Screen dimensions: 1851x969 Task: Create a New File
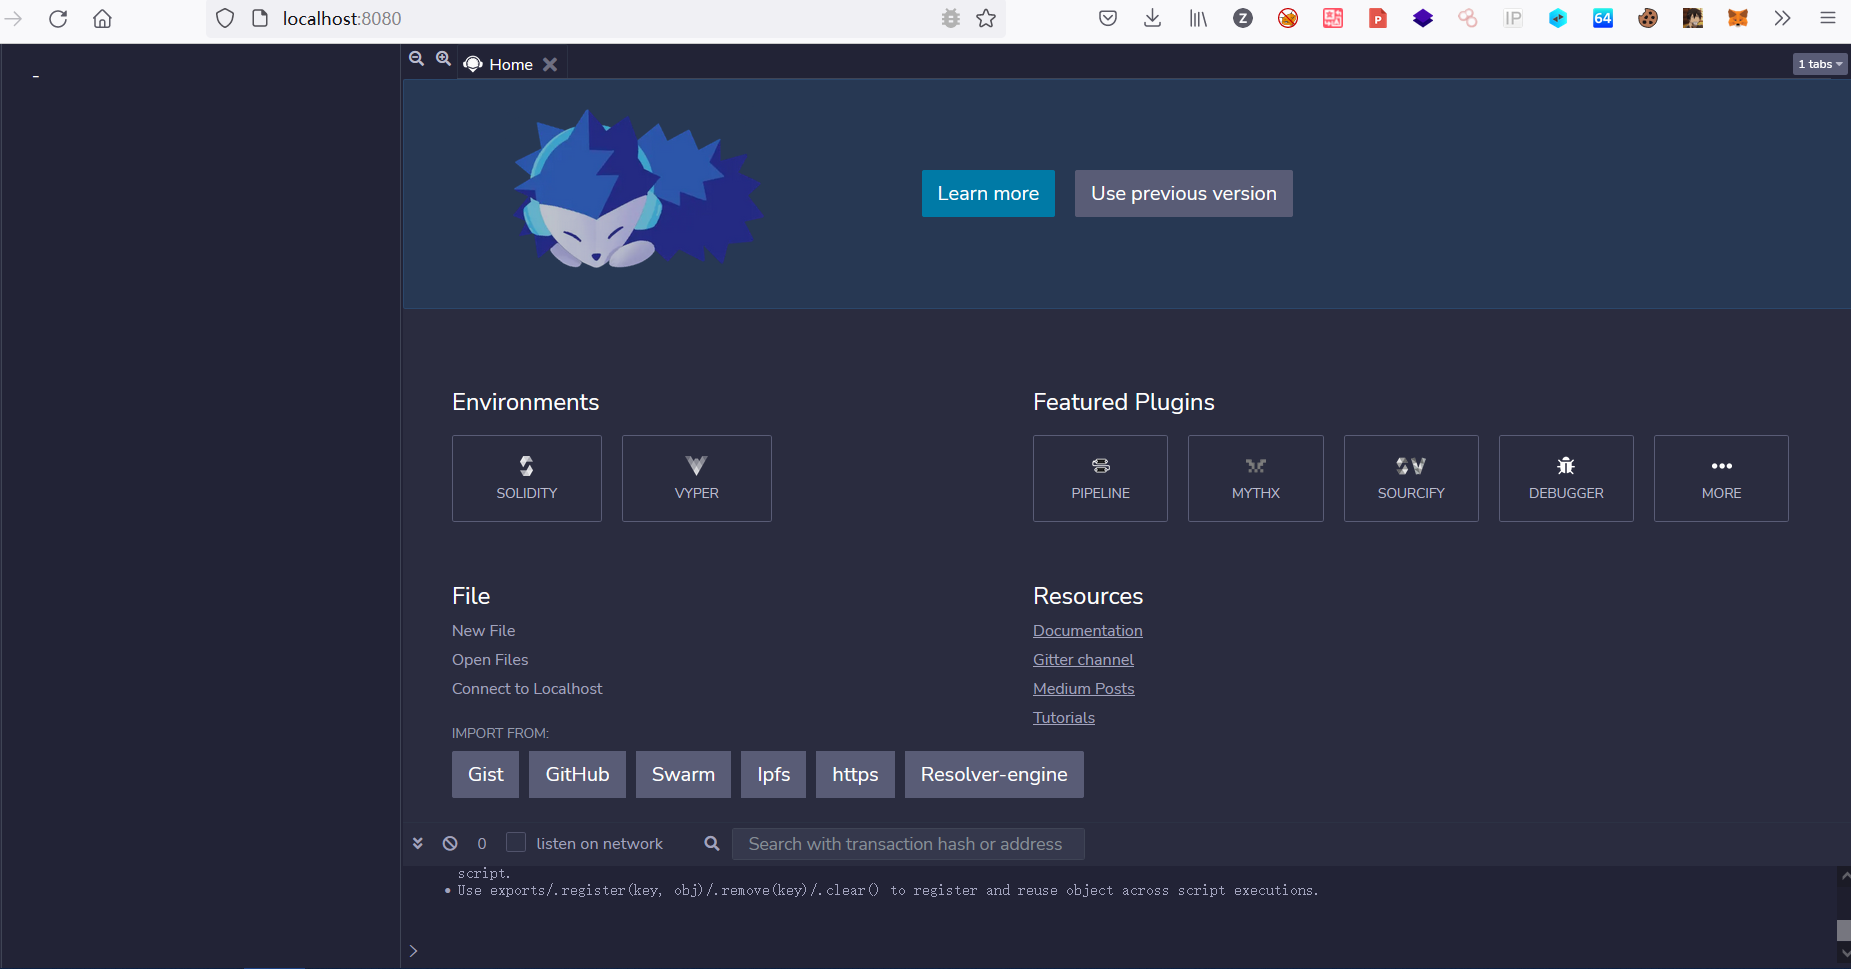tap(484, 631)
